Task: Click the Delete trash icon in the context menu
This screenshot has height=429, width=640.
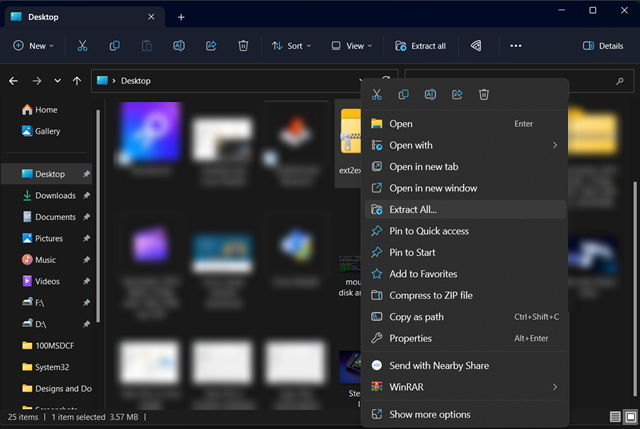Action: (484, 95)
